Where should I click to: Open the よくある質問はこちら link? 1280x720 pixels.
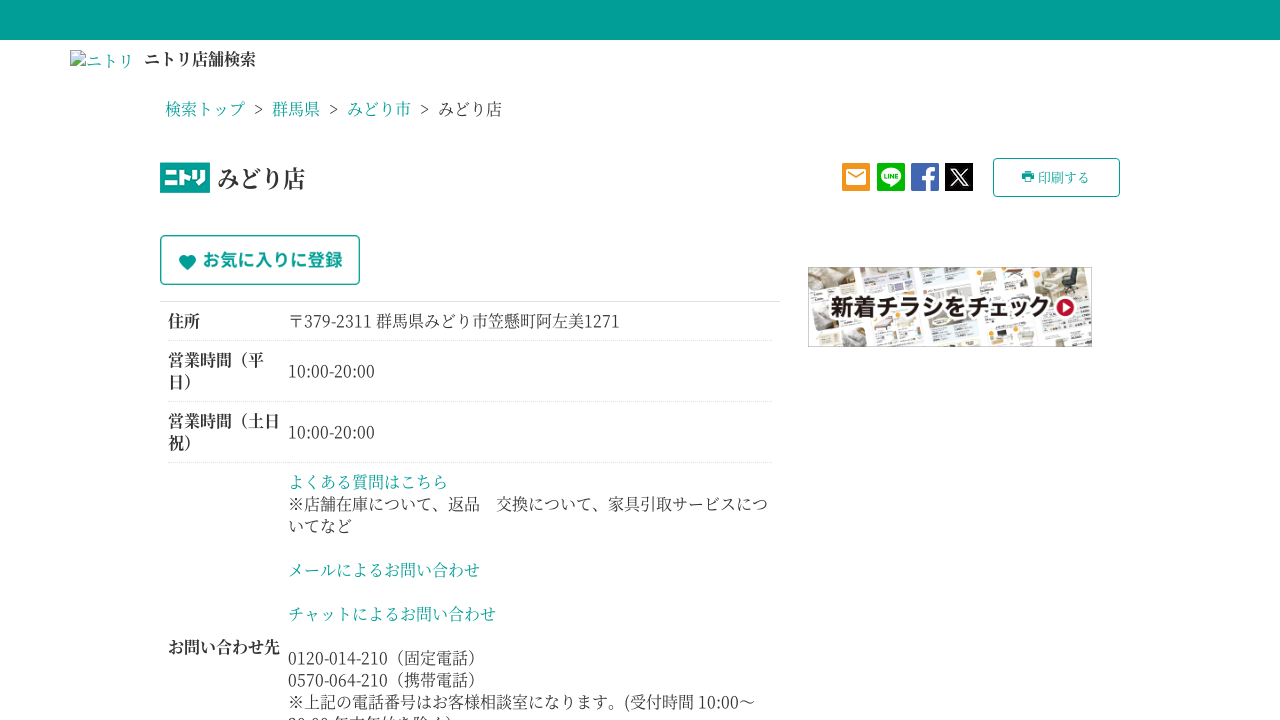pos(368,482)
